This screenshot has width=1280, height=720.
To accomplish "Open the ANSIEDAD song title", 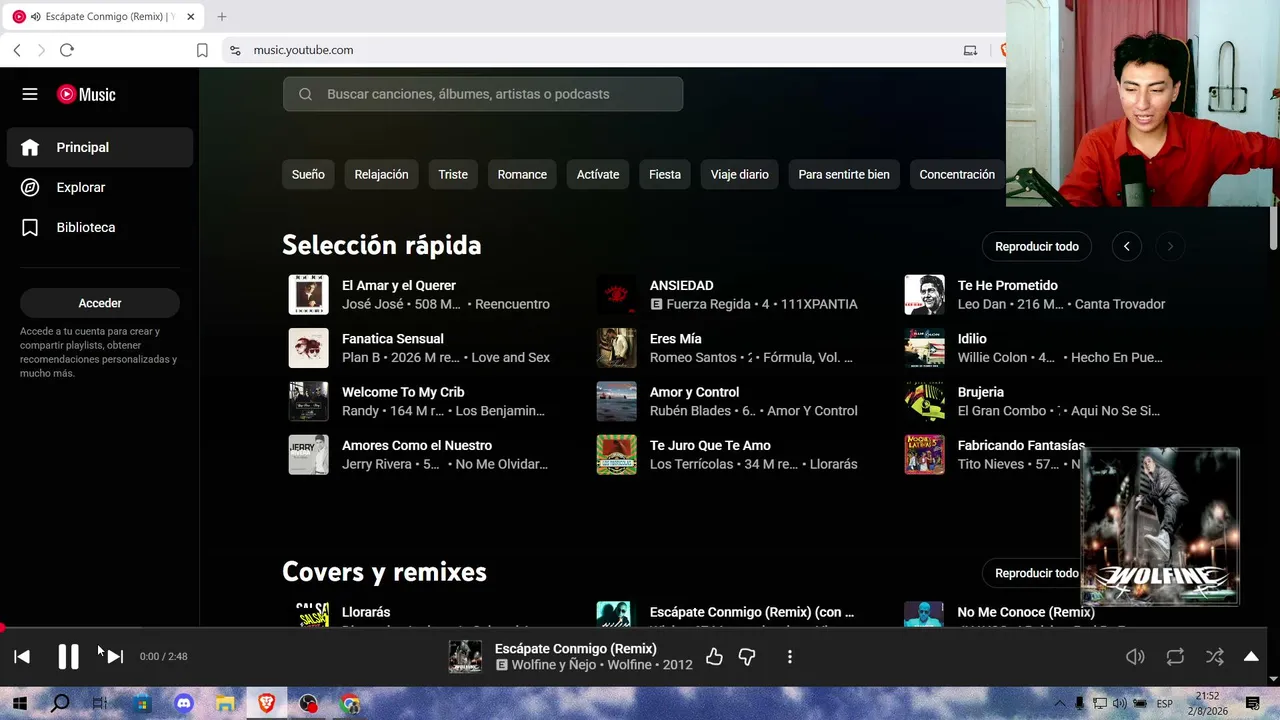I will (682, 286).
